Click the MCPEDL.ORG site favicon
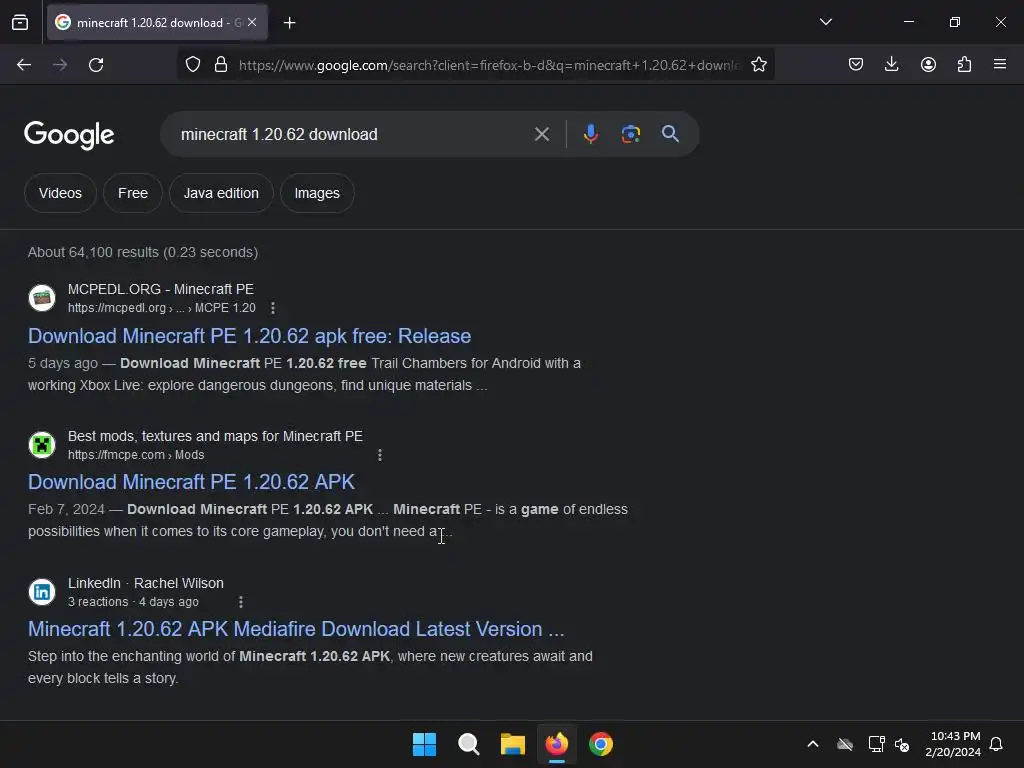 (x=42, y=298)
